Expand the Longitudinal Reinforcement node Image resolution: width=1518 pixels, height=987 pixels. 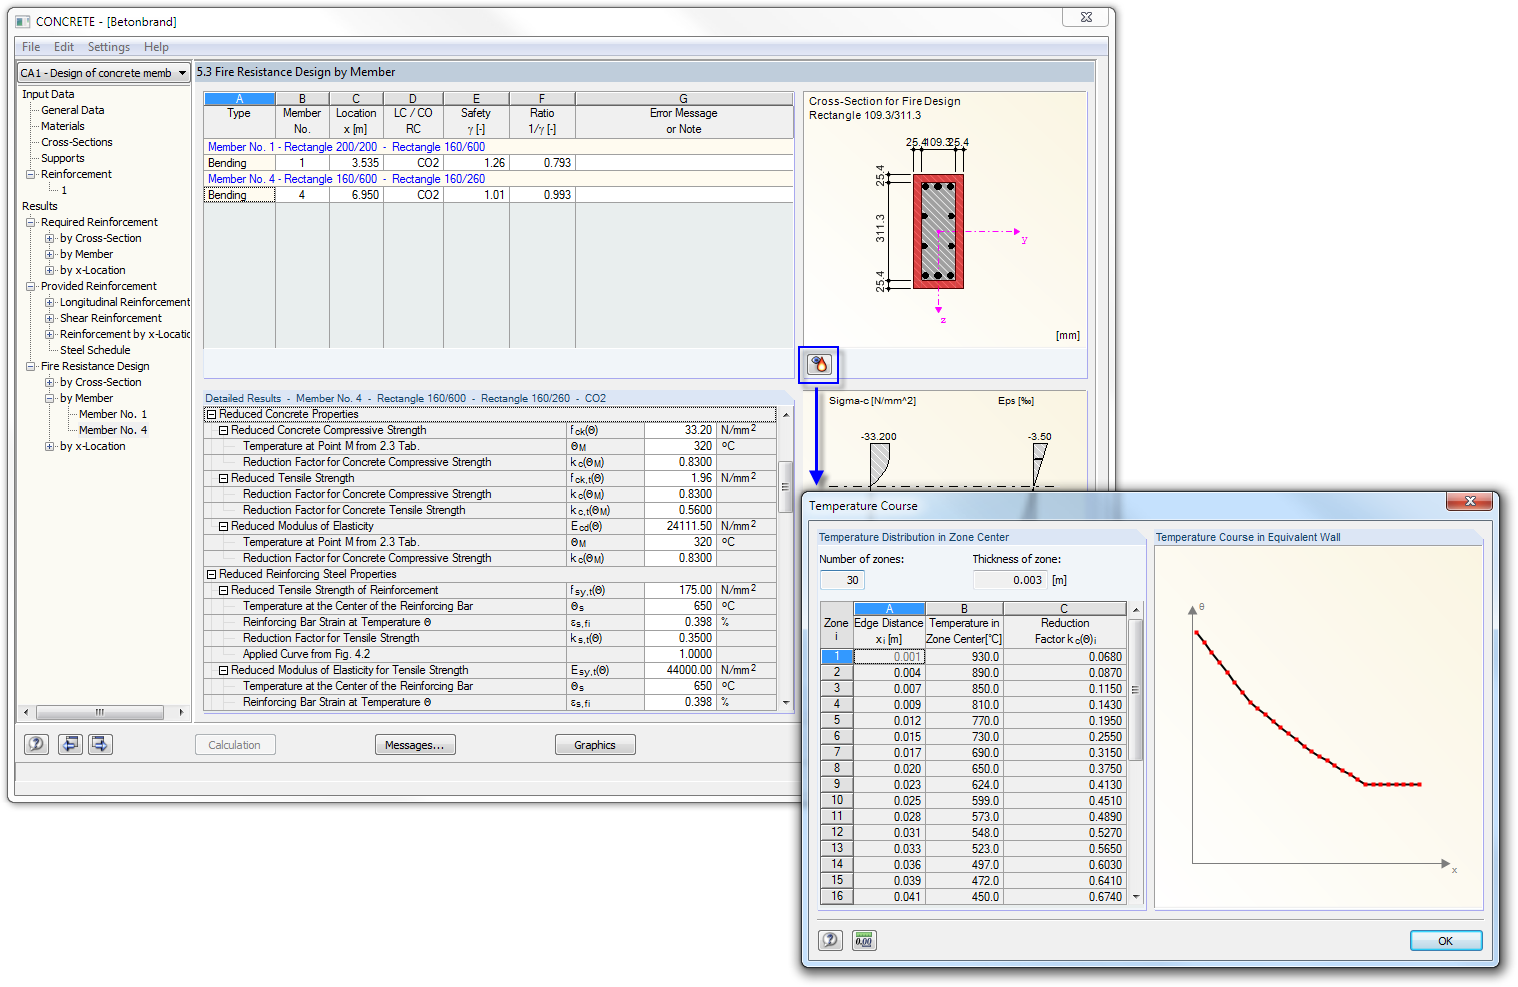pos(48,302)
